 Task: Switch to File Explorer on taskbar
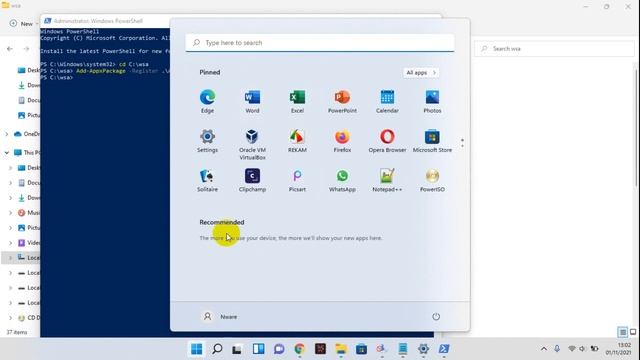[x=341, y=349]
